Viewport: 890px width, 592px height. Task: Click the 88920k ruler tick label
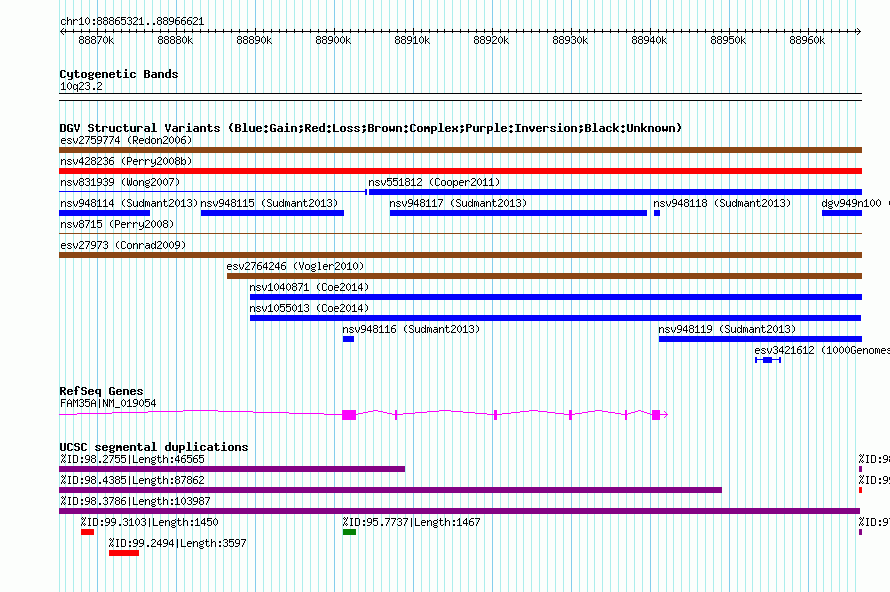pyautogui.click(x=491, y=40)
